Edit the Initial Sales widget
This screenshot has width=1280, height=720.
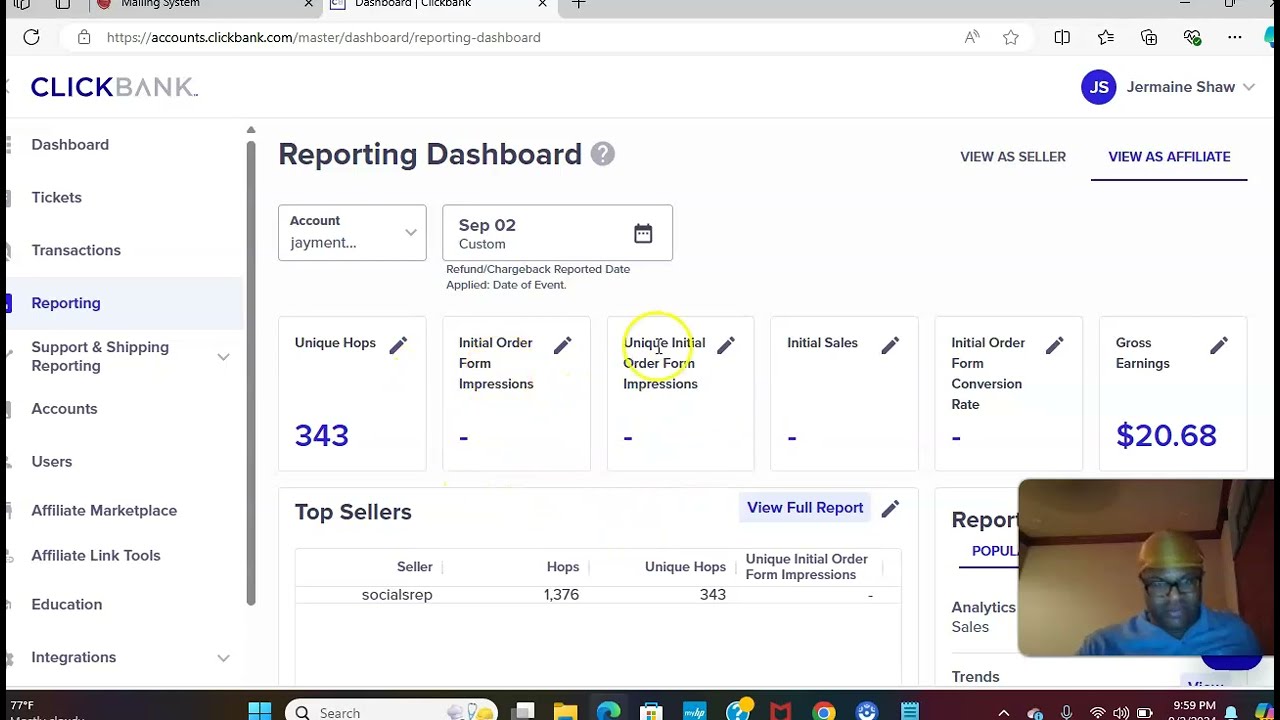[x=890, y=345]
